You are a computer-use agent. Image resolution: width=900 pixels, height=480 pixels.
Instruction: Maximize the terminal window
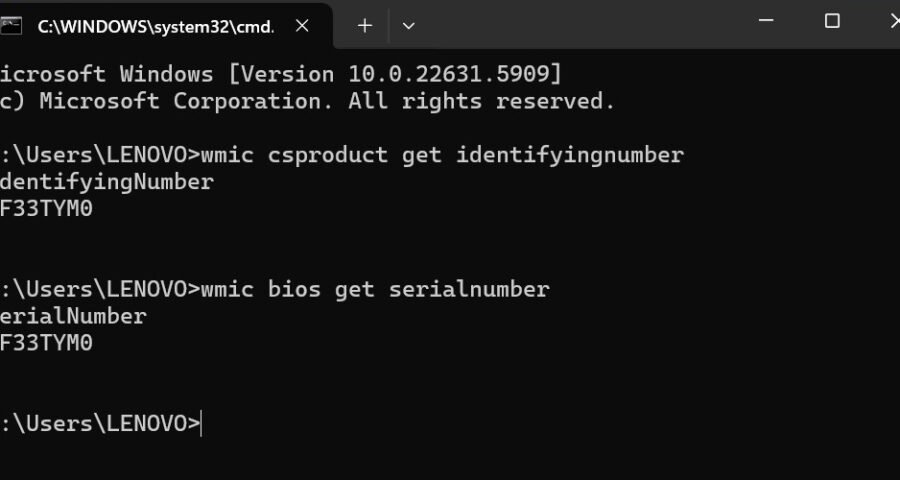point(832,21)
